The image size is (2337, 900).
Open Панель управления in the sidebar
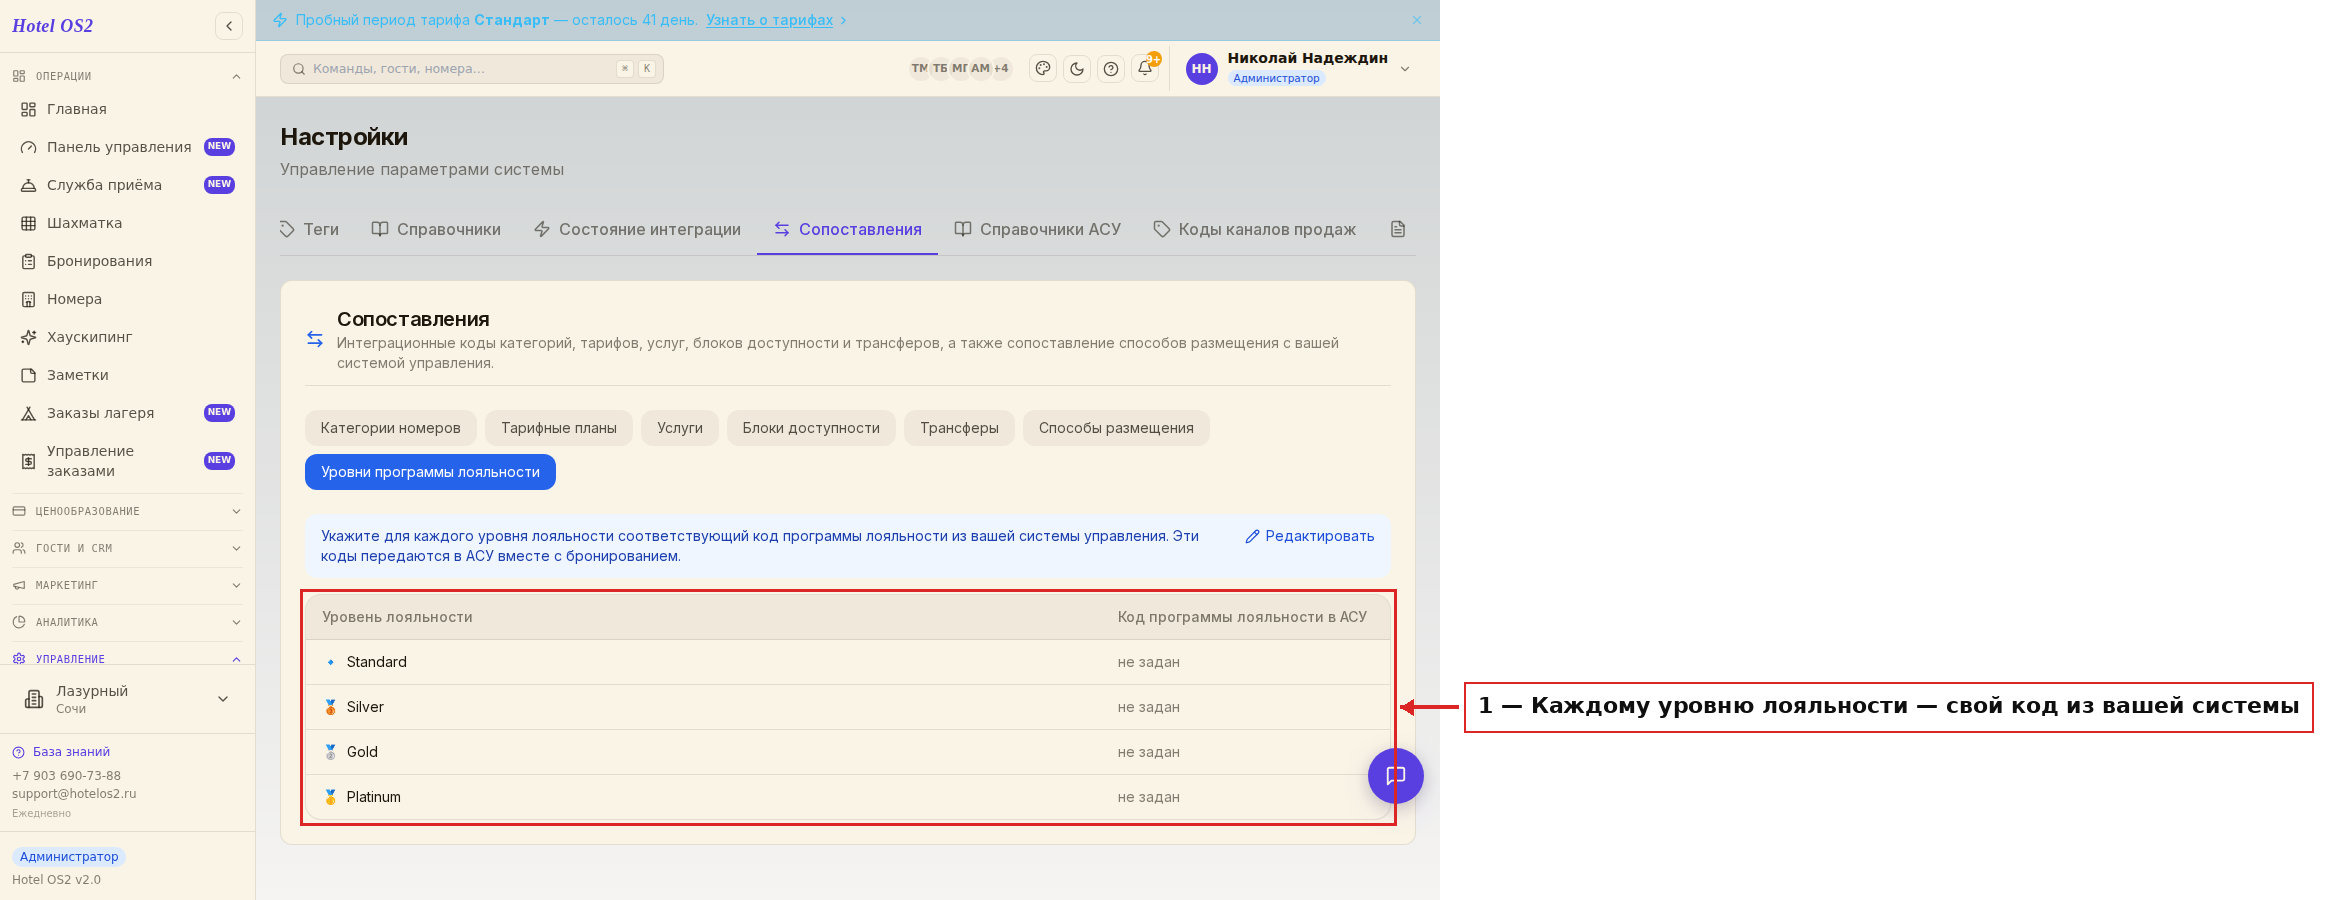pos(127,147)
